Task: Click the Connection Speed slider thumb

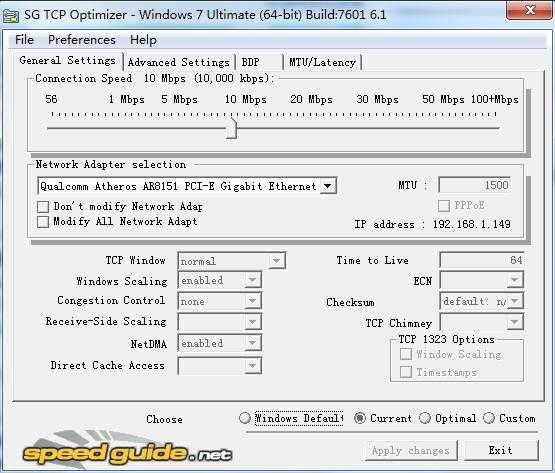Action: pos(231,129)
